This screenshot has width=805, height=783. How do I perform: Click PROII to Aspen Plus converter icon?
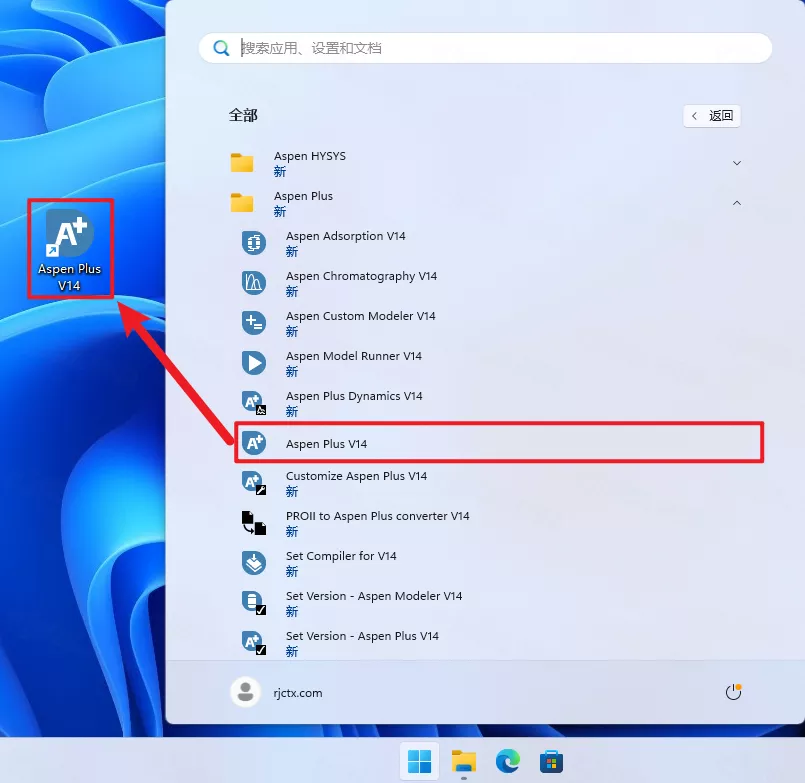point(254,523)
